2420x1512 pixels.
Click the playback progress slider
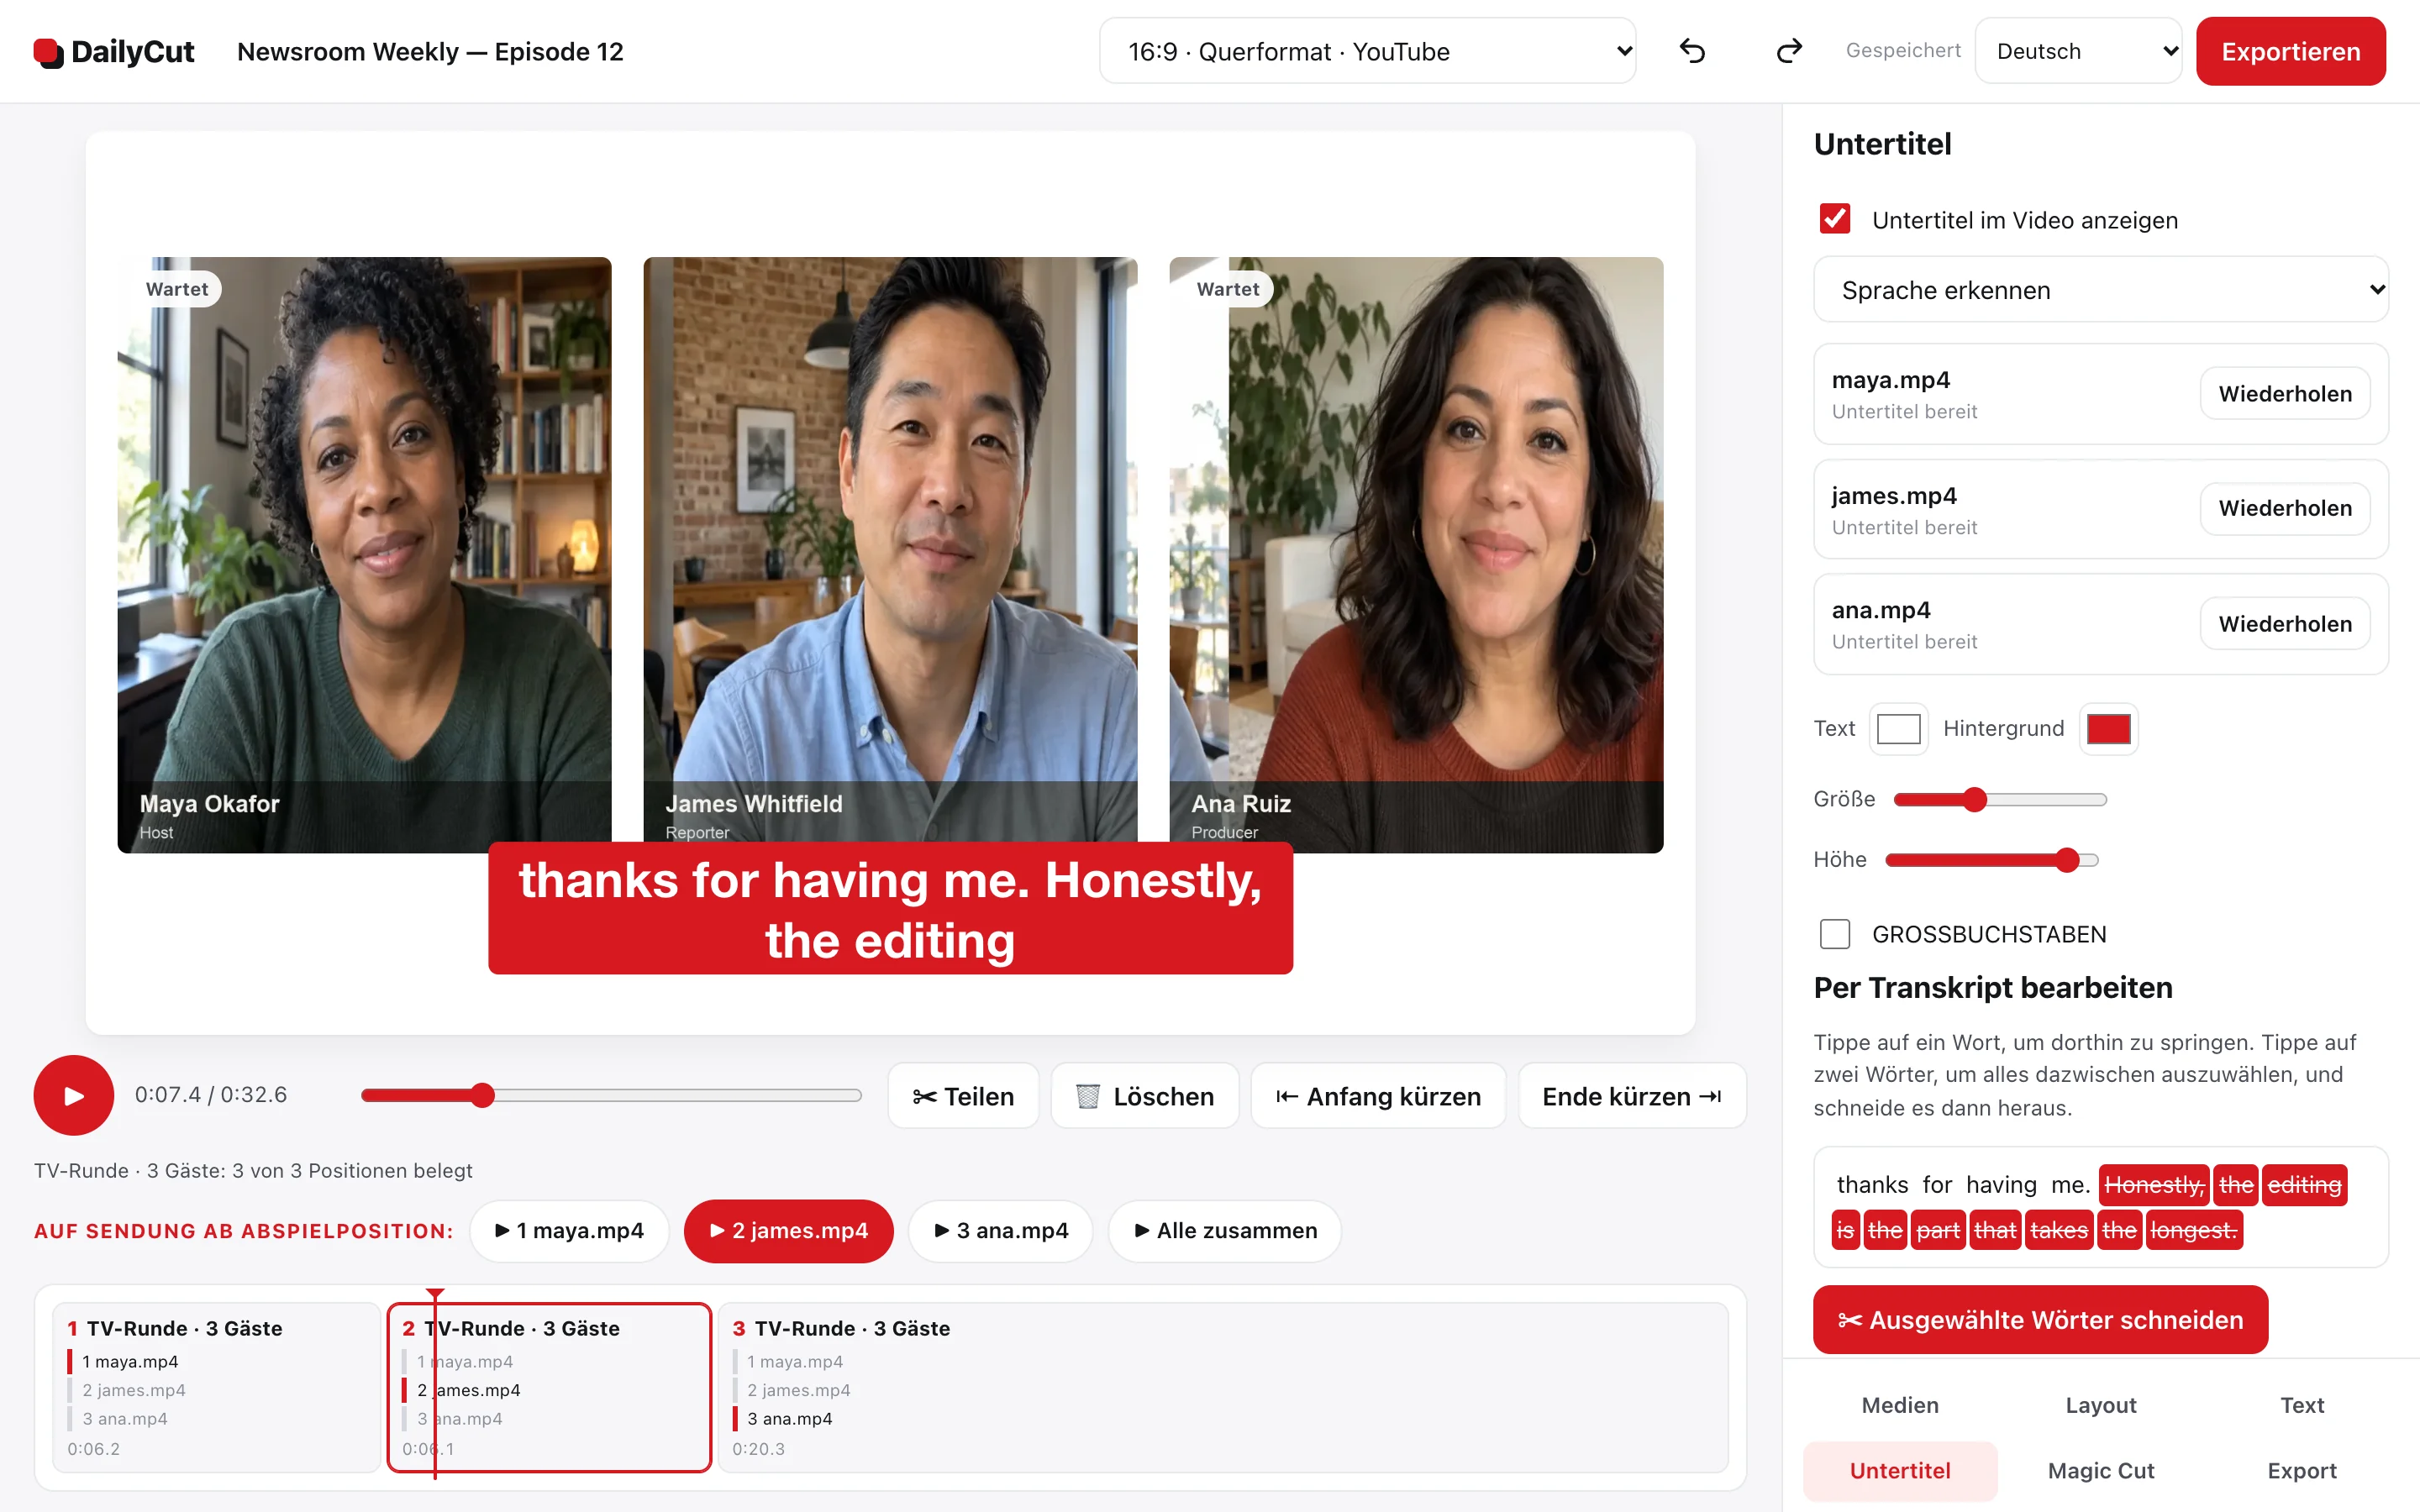click(x=611, y=1095)
